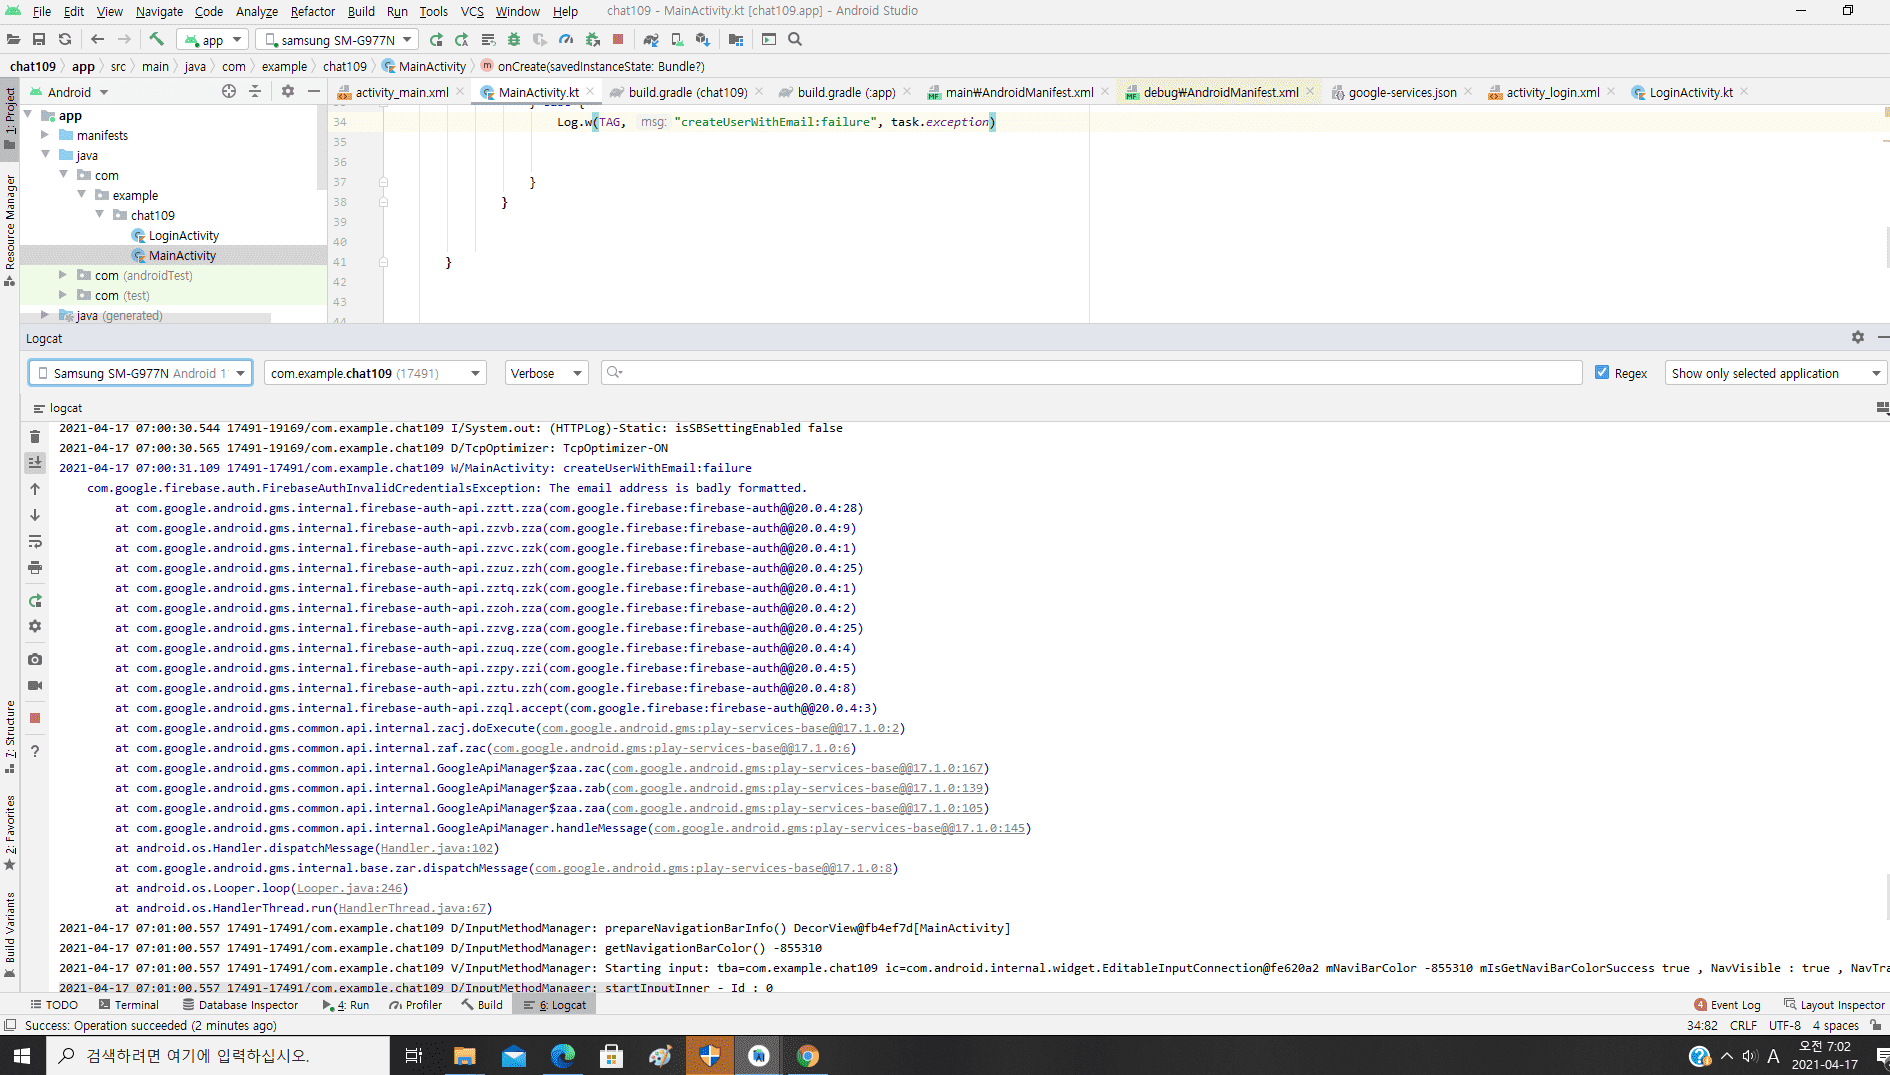Open the Refactor menu
The width and height of the screenshot is (1890, 1075).
(x=312, y=11)
